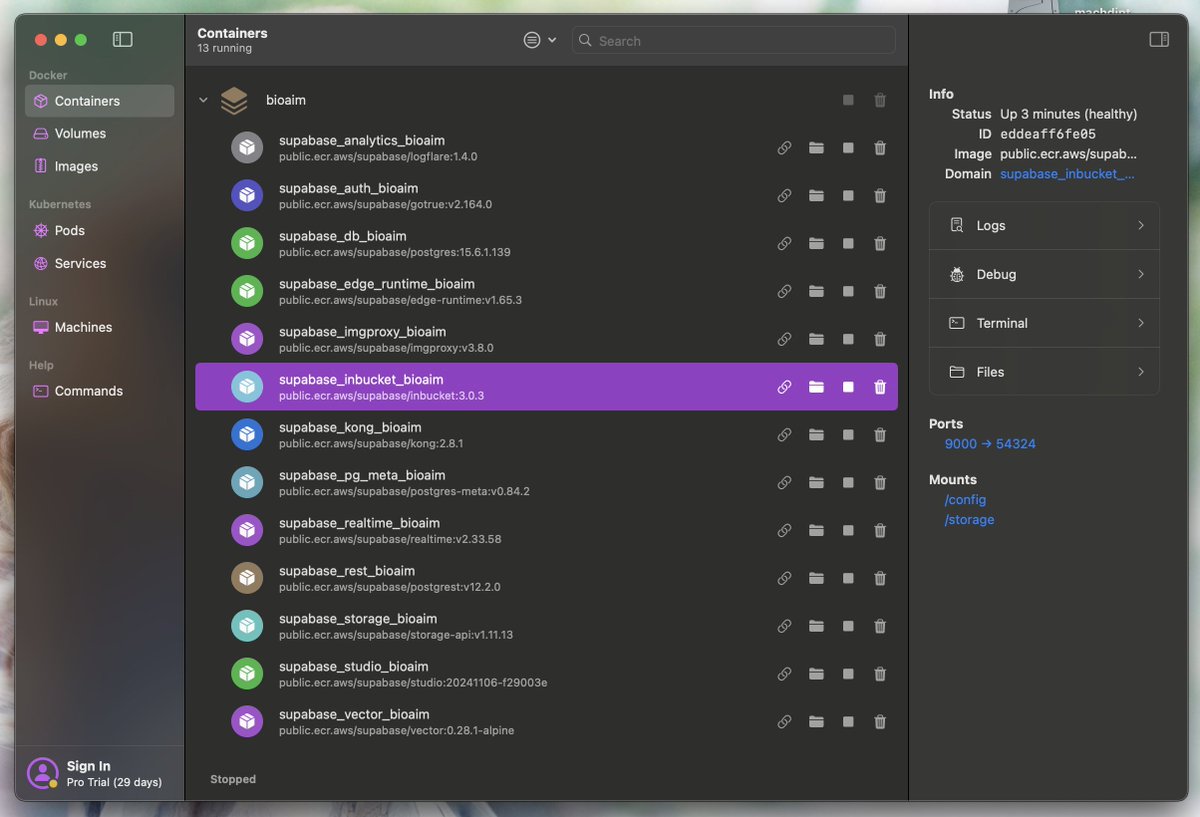The image size is (1200, 817).
Task: Select supabase_edge_runtime_bioaim row
Action: click(x=546, y=291)
